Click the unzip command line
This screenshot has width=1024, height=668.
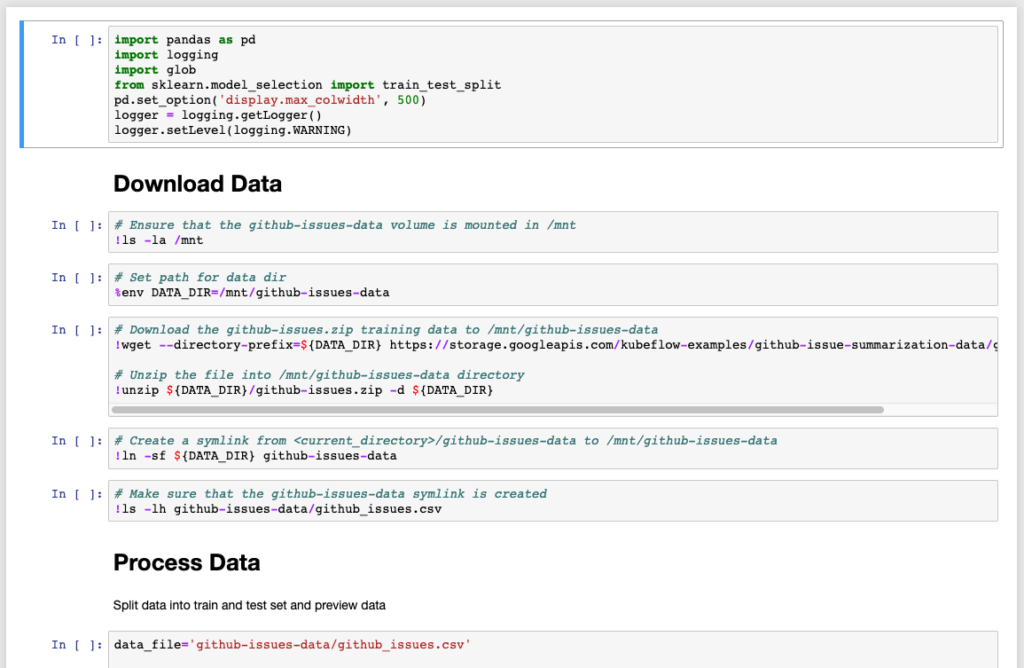304,390
